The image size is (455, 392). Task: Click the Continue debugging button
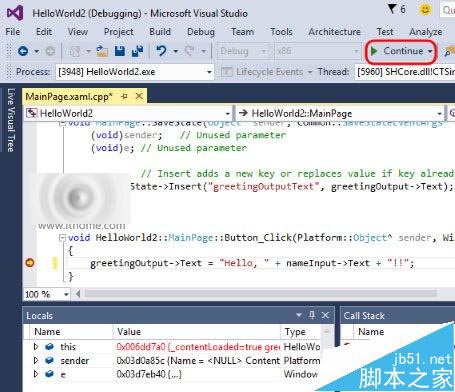pos(397,51)
